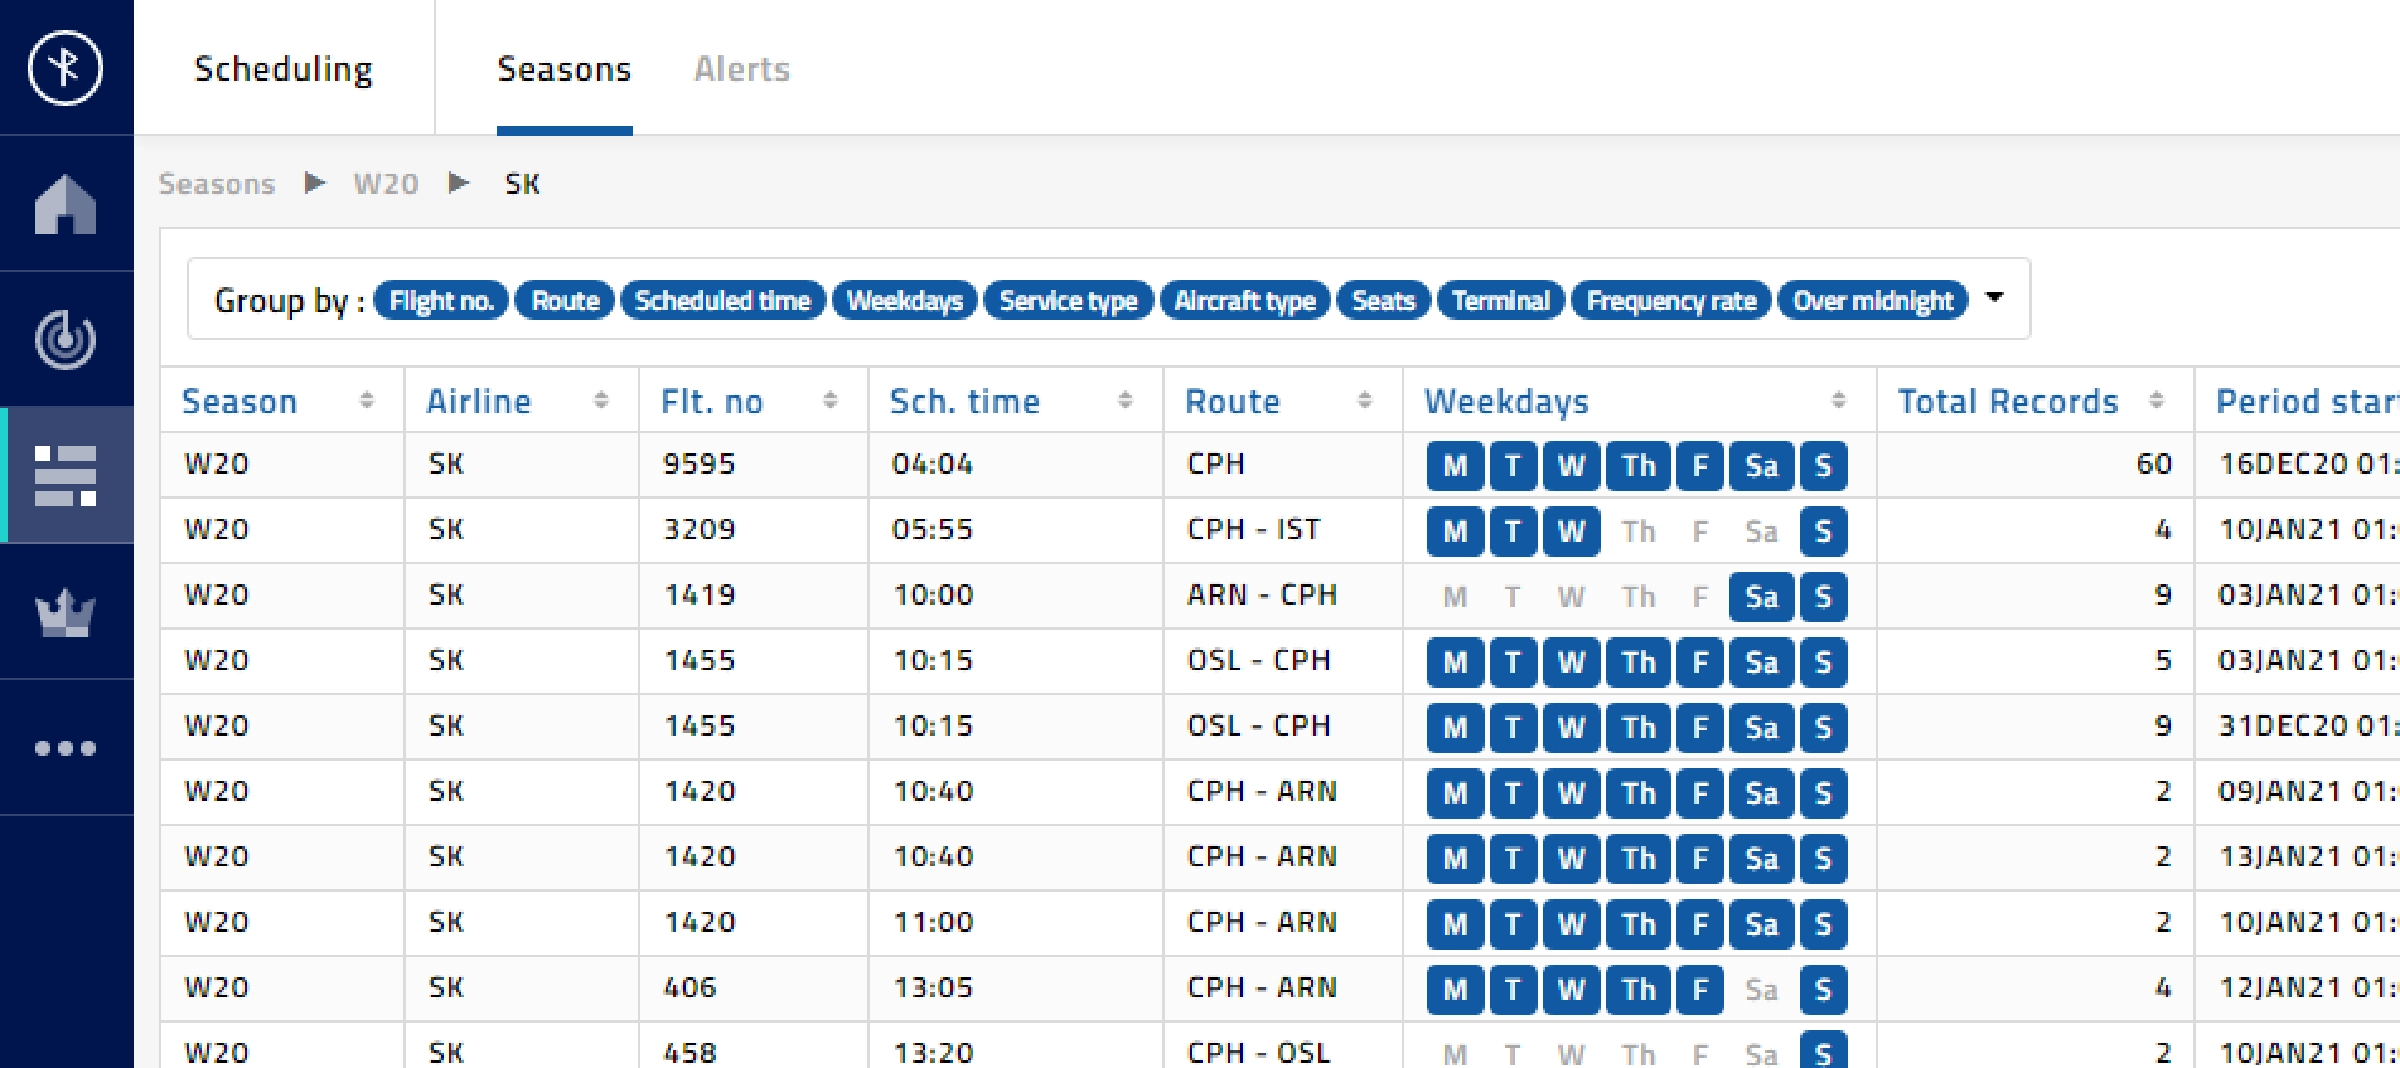Open the three-dot more menu in sidebar
Image resolution: width=2400 pixels, height=1068 pixels.
coord(65,748)
